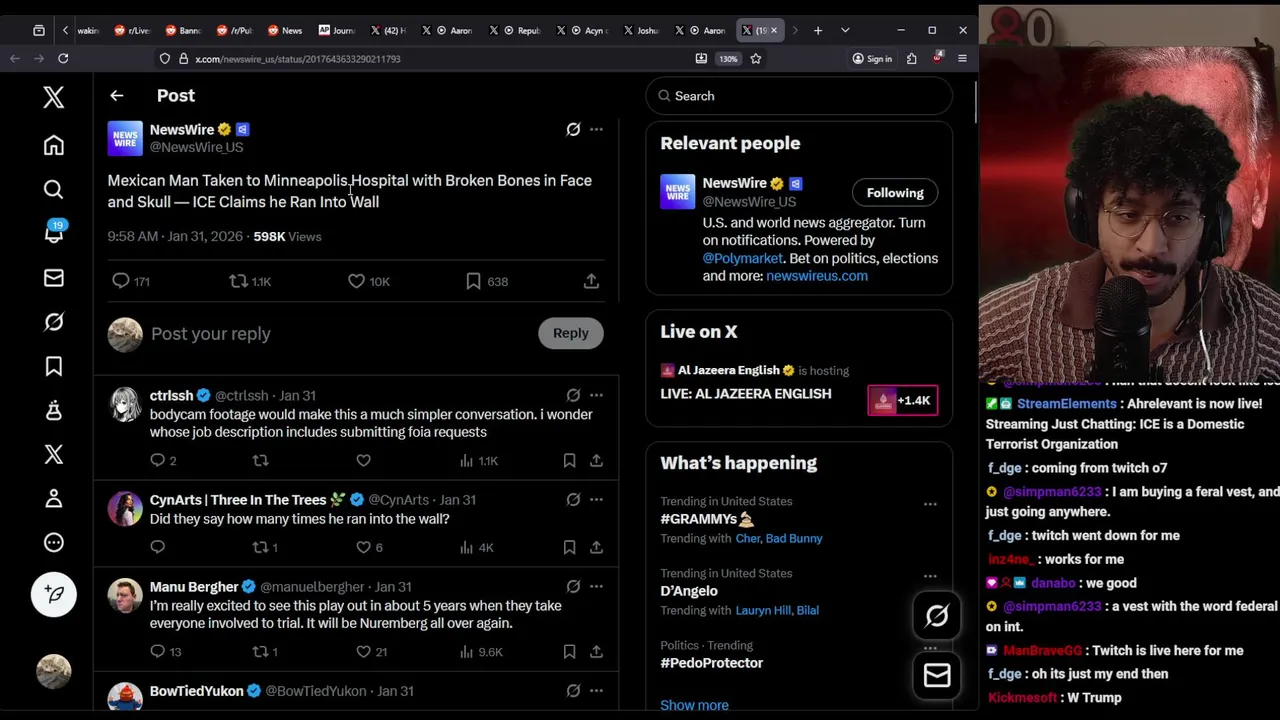Click the Search box on X
The height and width of the screenshot is (720, 1280).
click(x=799, y=96)
